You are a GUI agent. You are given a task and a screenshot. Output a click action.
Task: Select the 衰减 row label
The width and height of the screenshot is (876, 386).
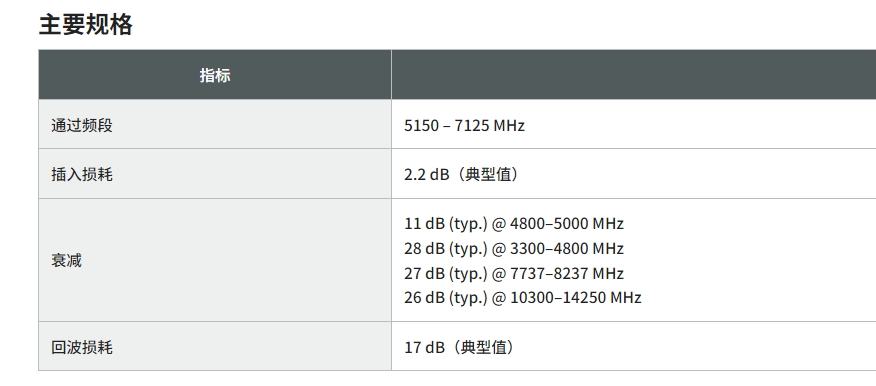click(66, 260)
